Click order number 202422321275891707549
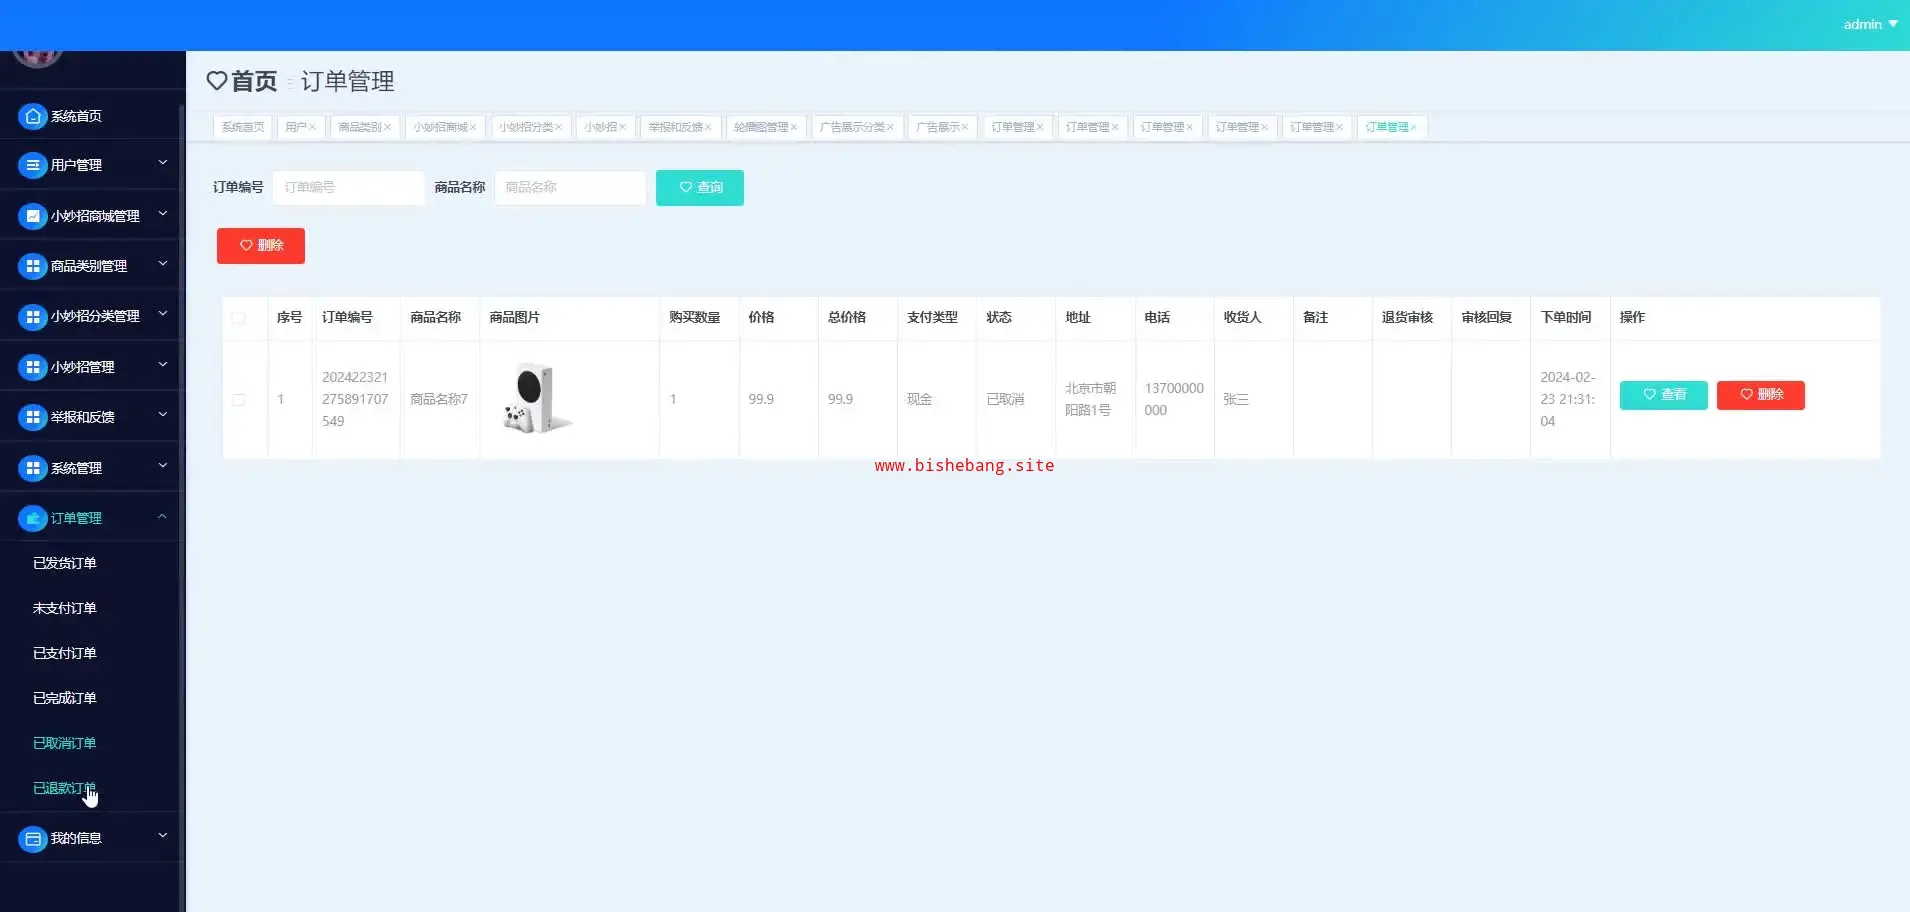 355,399
